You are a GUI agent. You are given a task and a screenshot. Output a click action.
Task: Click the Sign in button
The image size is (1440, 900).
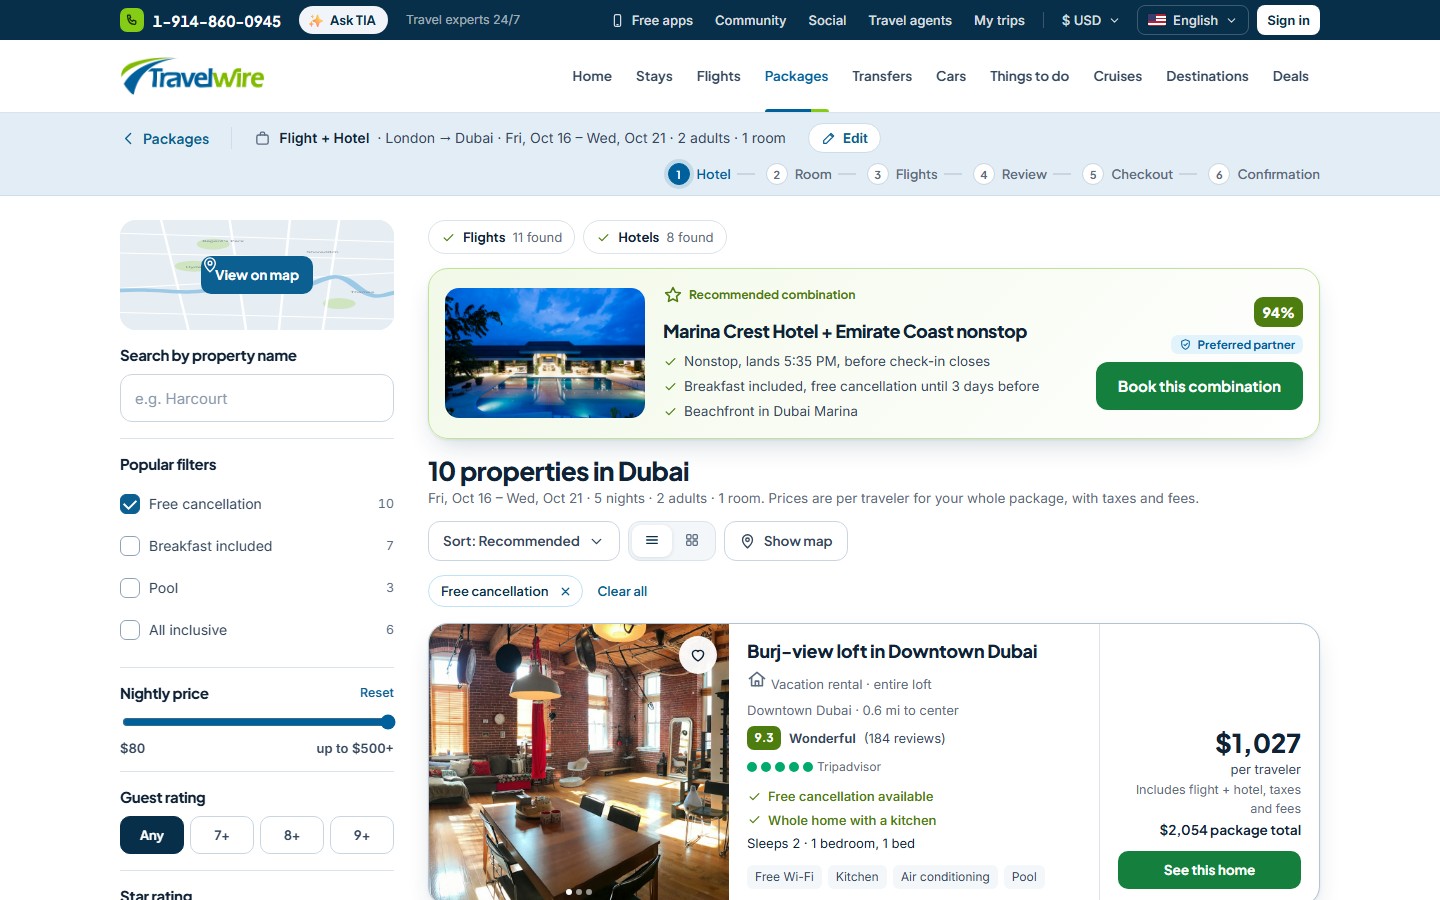pos(1288,20)
